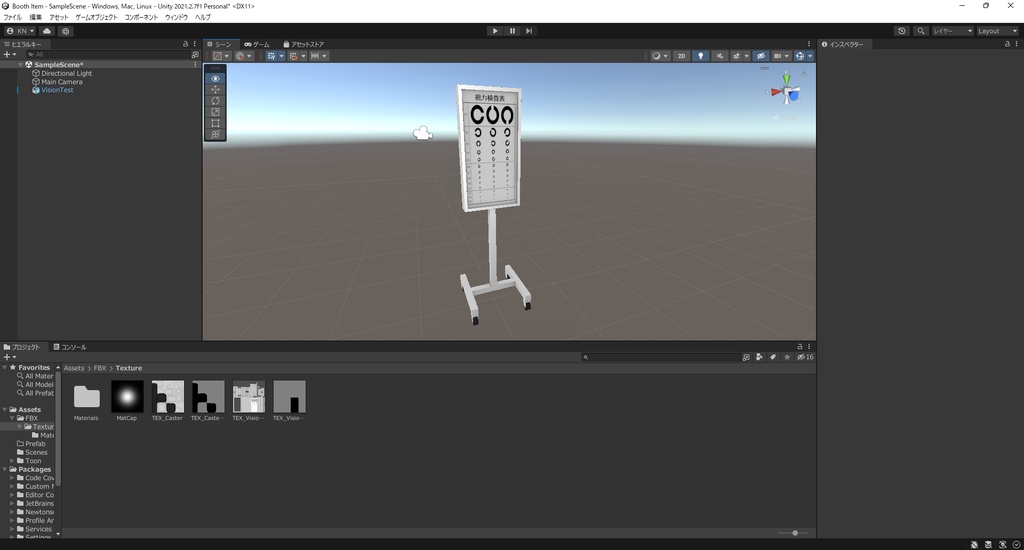Open the ゲームオブジェクト menu
This screenshot has width=1024, height=550.
pos(96,18)
